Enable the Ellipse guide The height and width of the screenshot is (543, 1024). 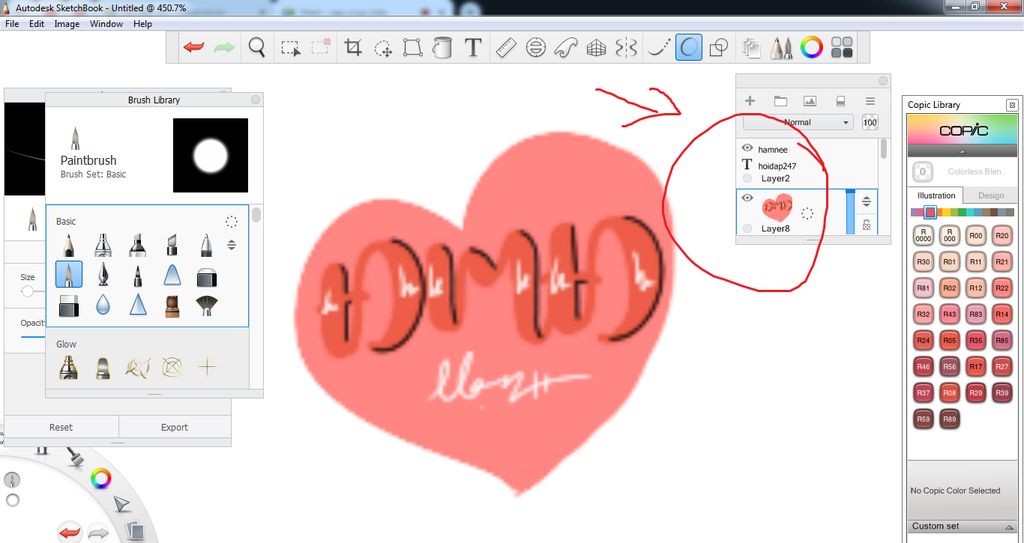point(536,48)
